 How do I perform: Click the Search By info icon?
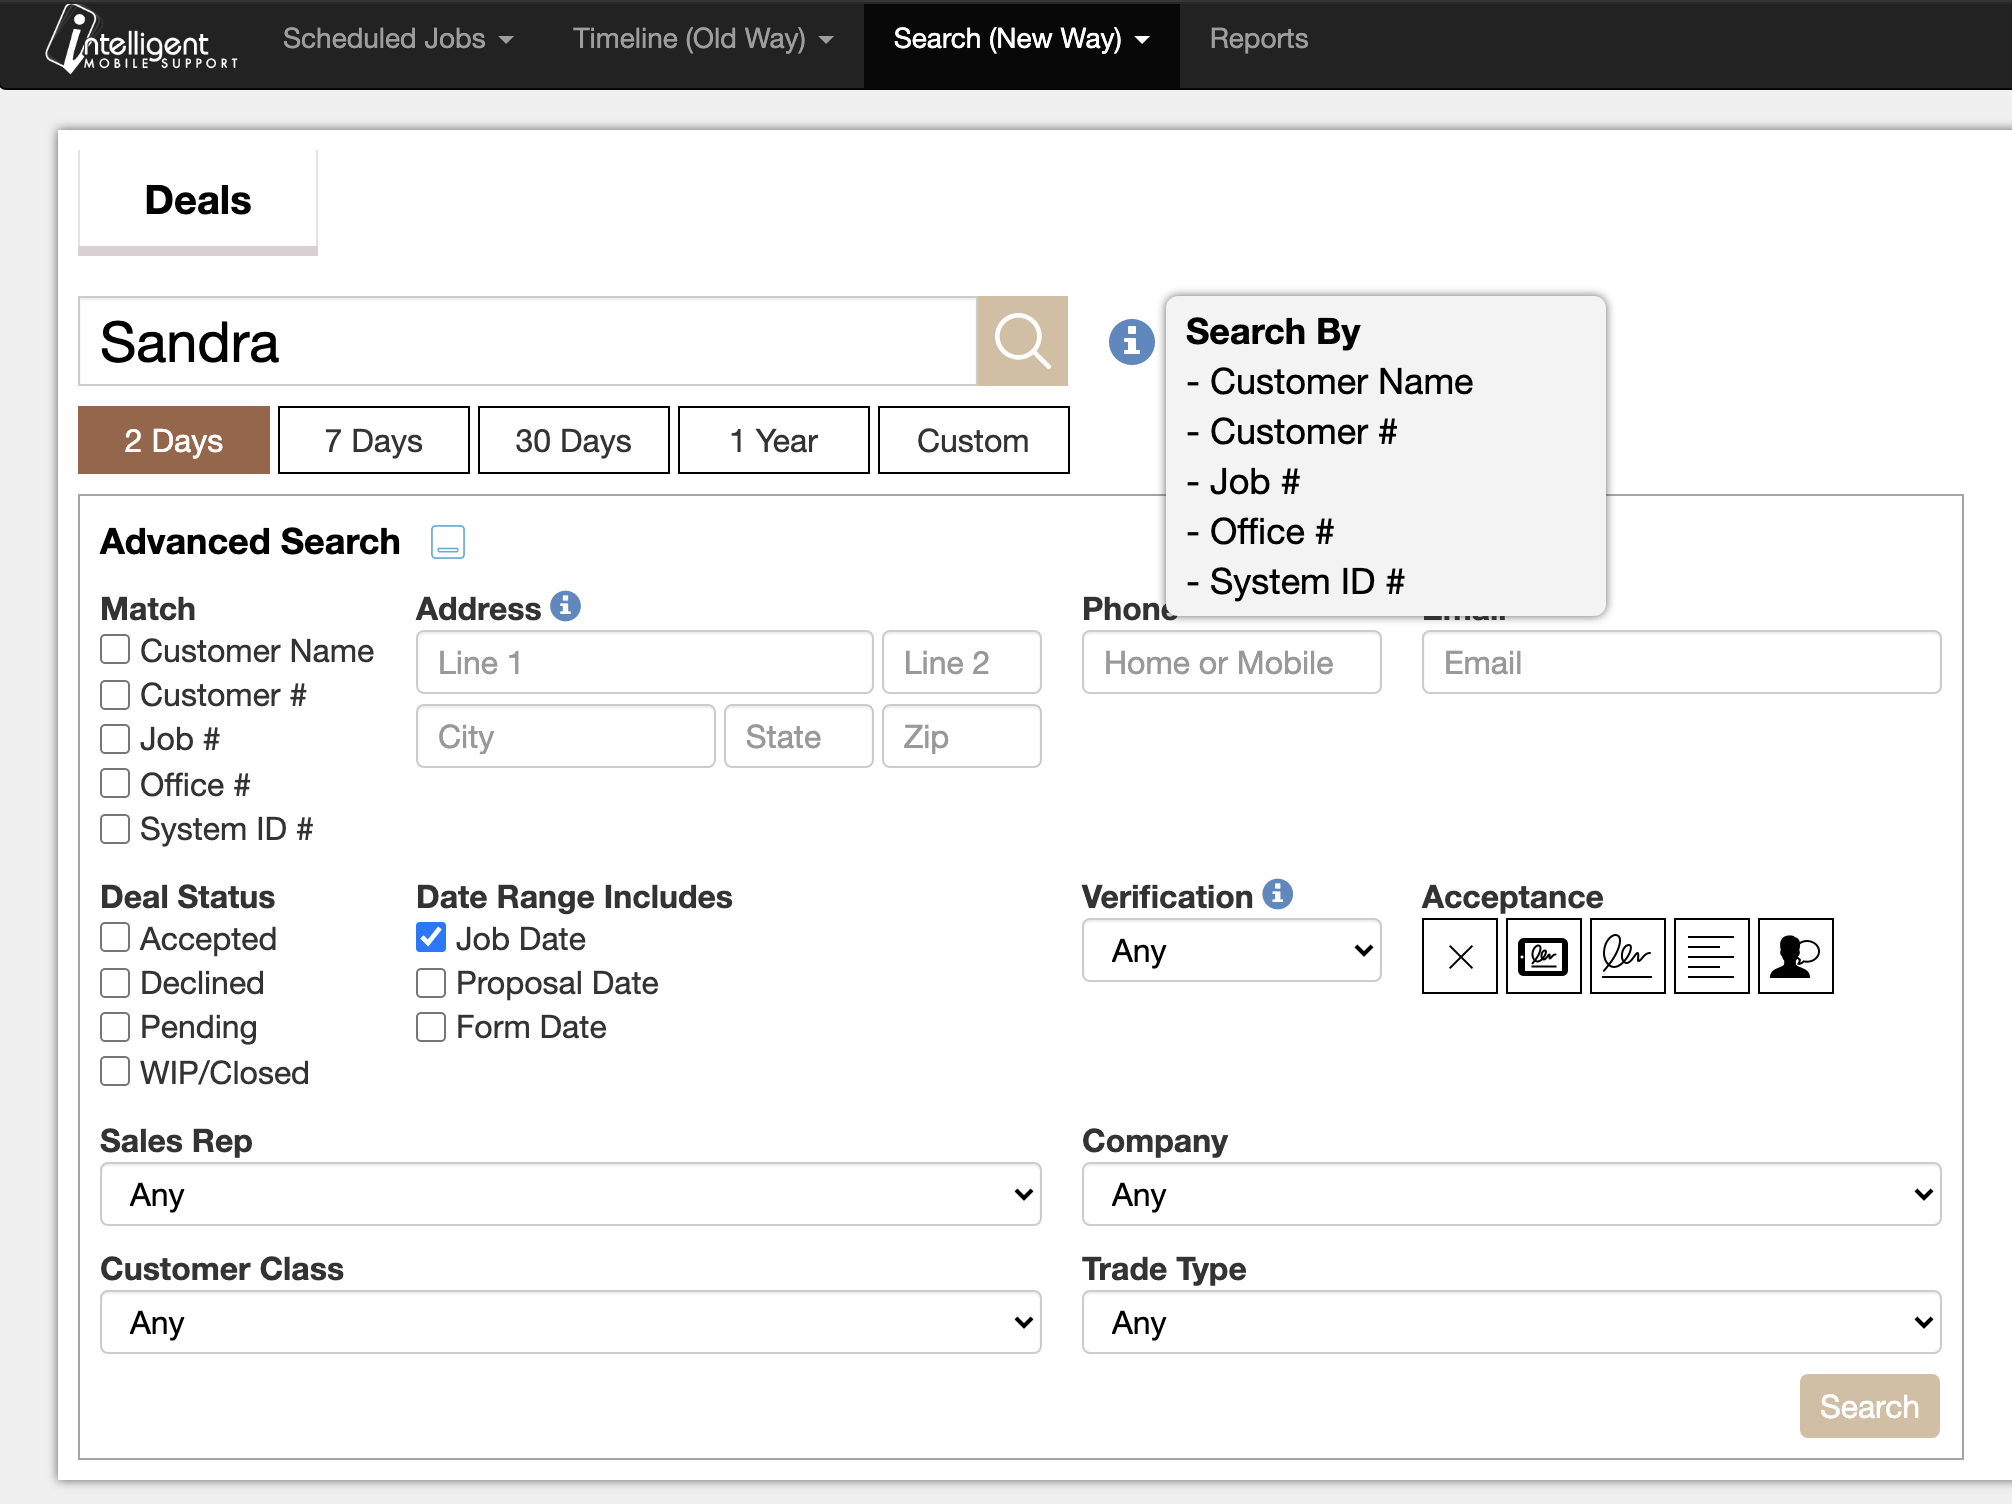tap(1132, 342)
